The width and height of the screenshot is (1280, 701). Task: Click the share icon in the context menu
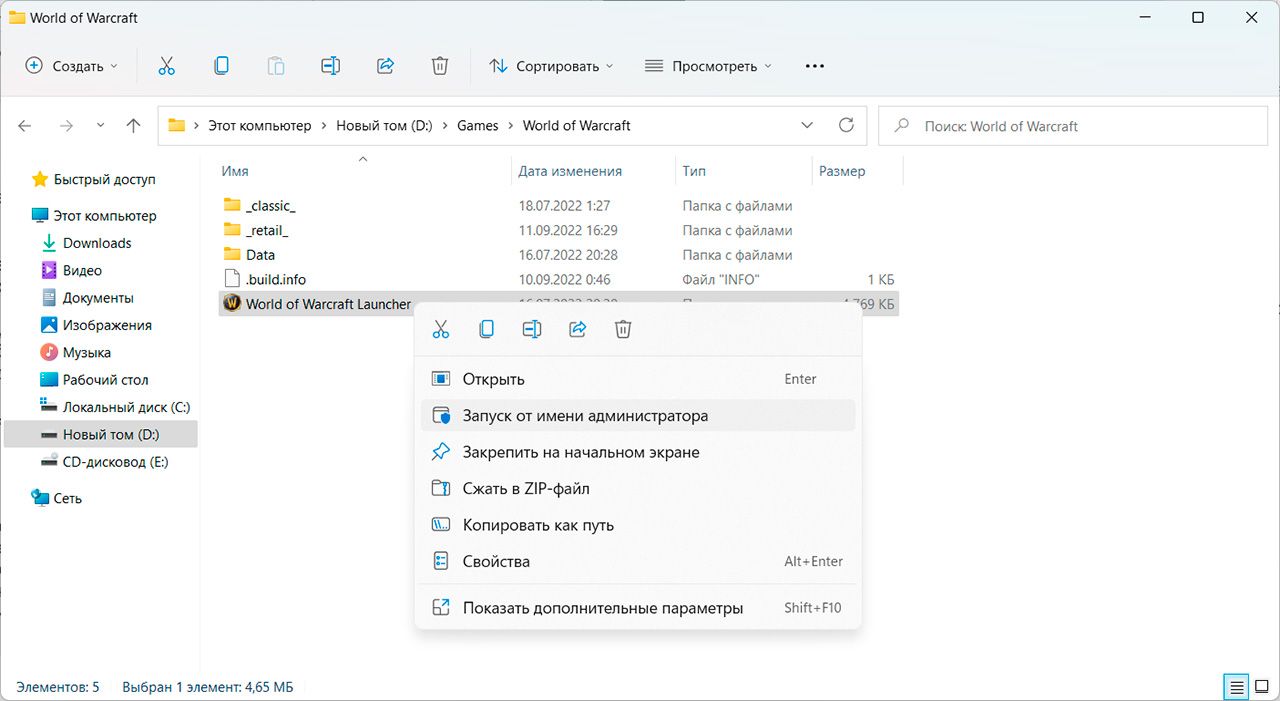pos(577,329)
